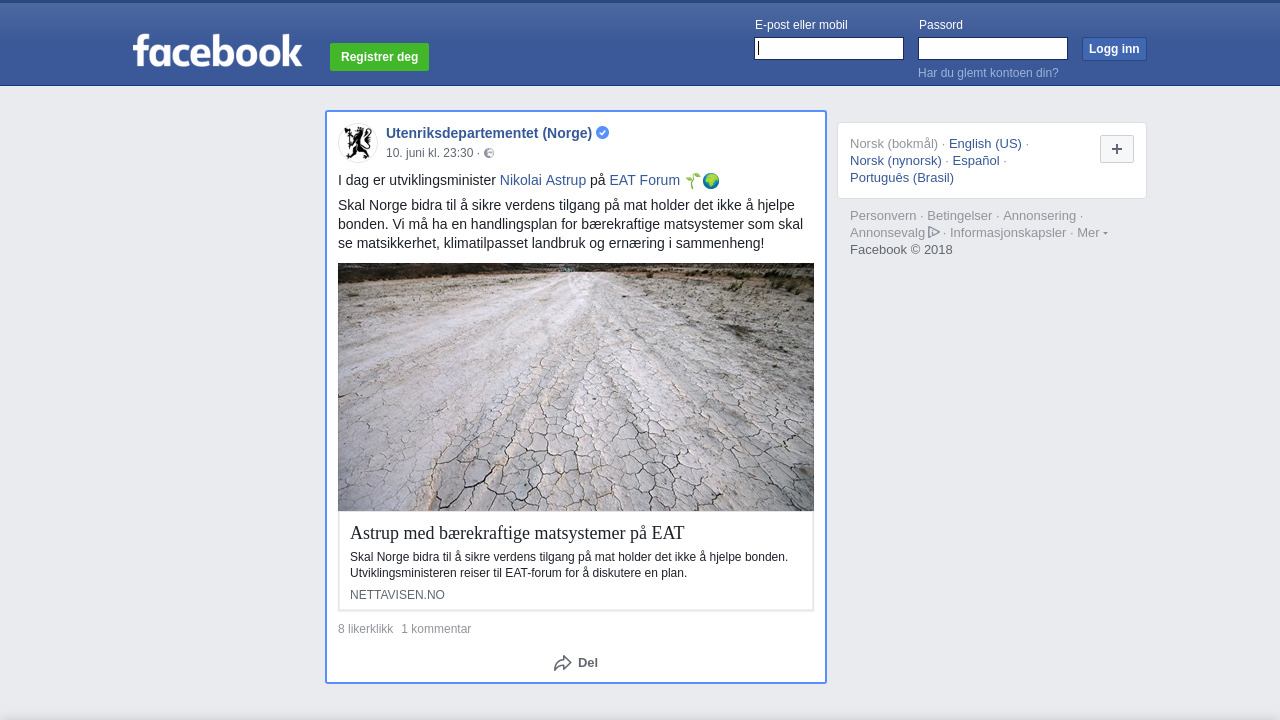Screen dimensions: 1280x720
Task: Click the article description about Utviklingsministeren
Action: pos(569,565)
